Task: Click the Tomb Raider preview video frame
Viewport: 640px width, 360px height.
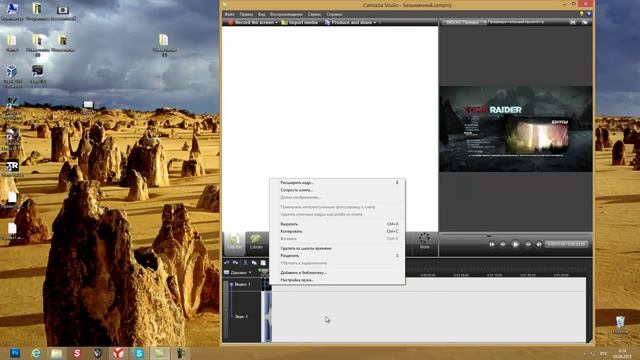Action: click(516, 129)
